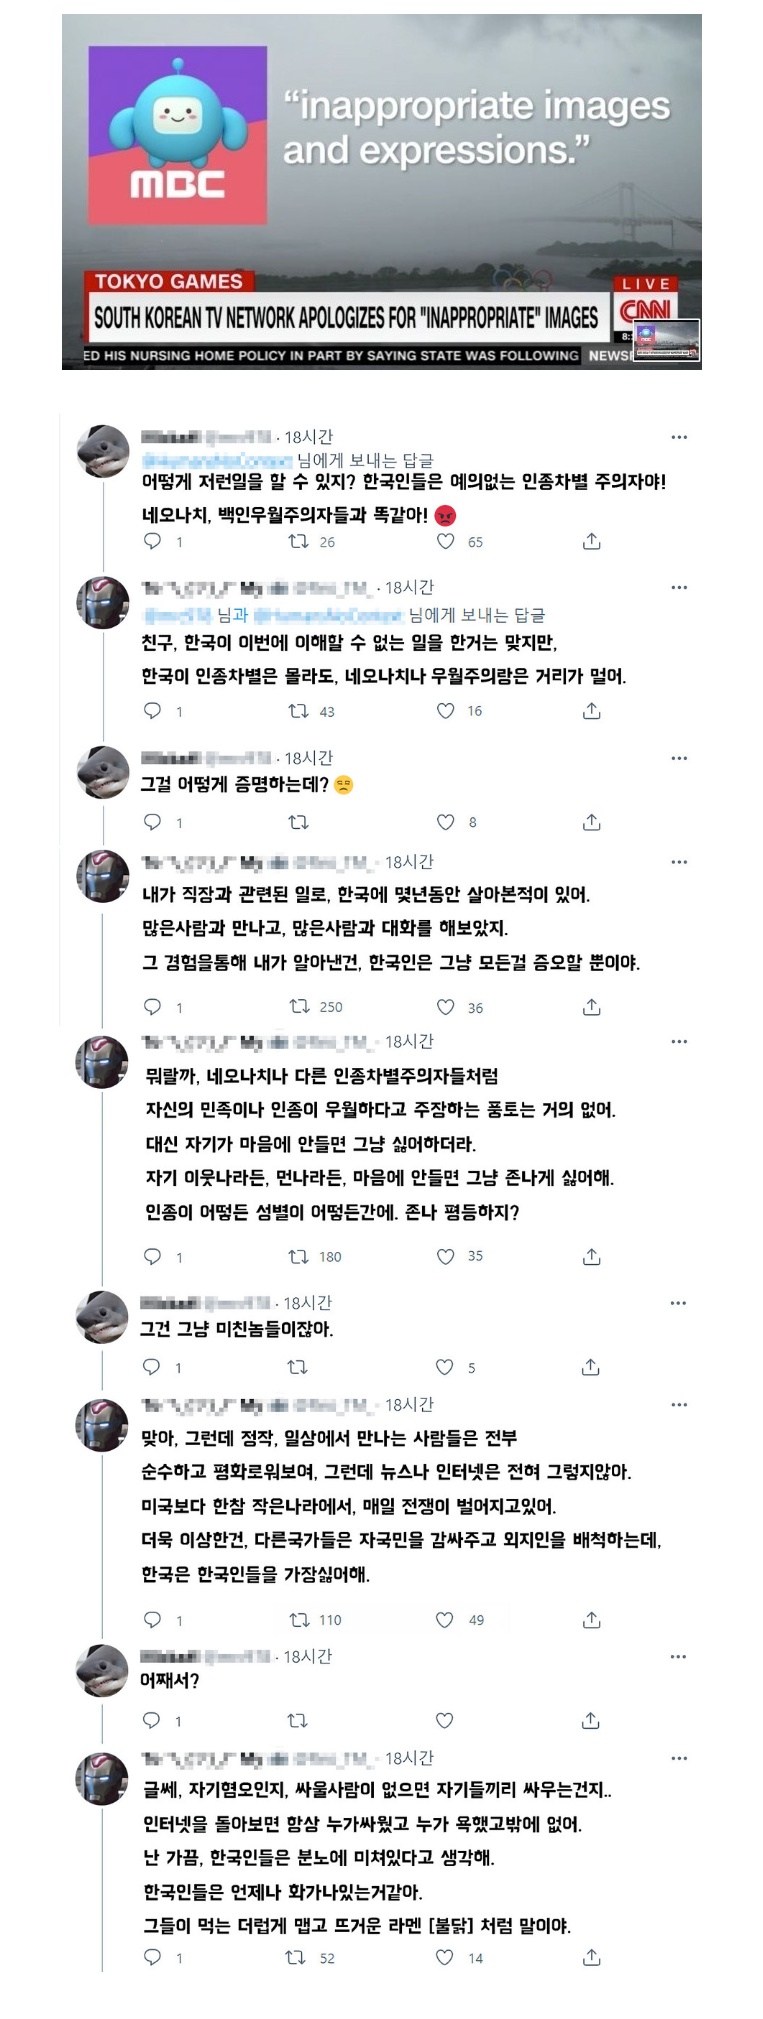Like the tweet with 5 likes

pyautogui.click(x=445, y=1367)
